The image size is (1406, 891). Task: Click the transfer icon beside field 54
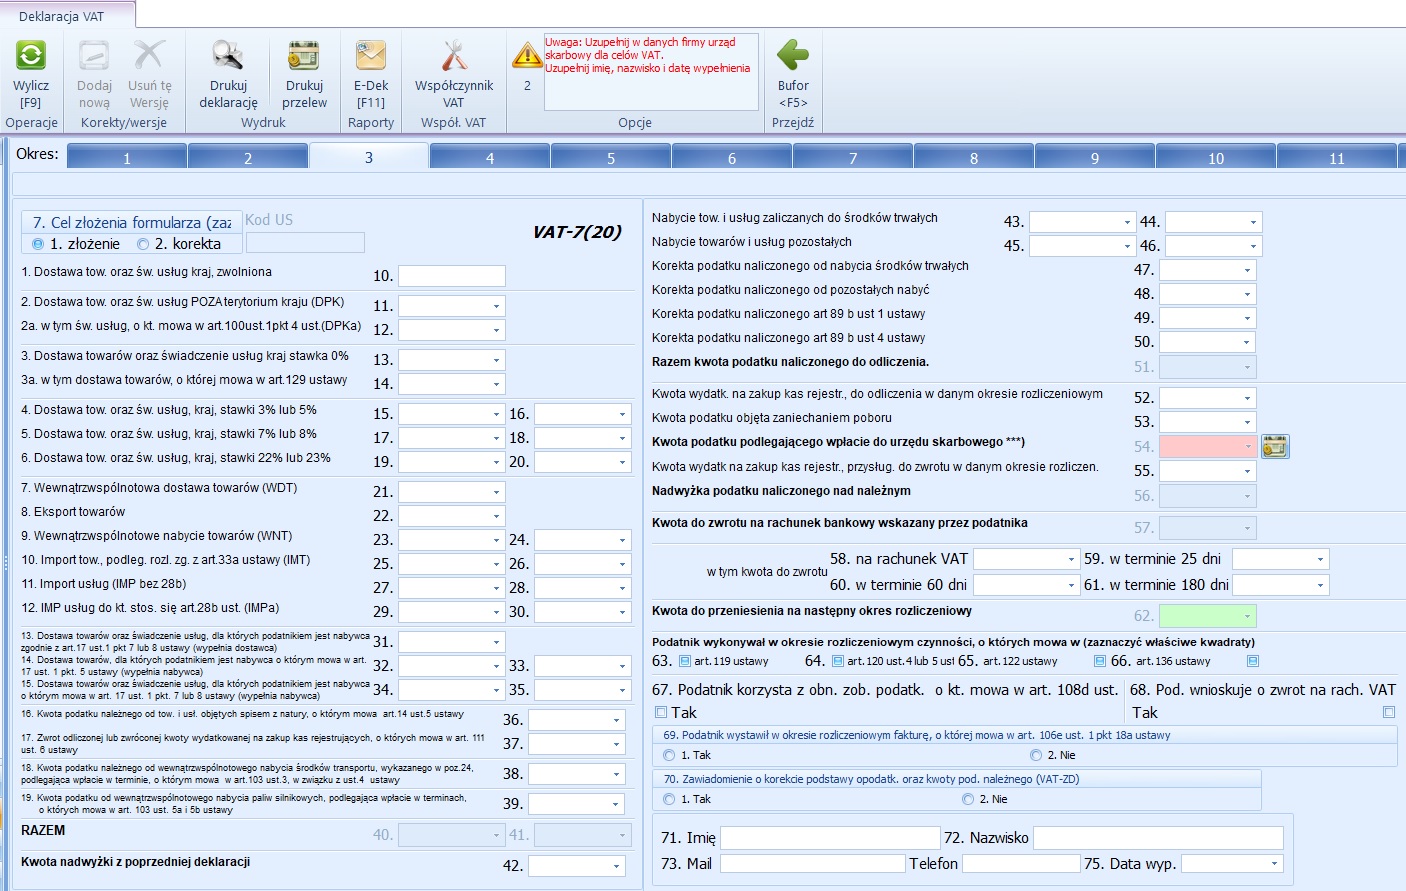(x=1275, y=446)
